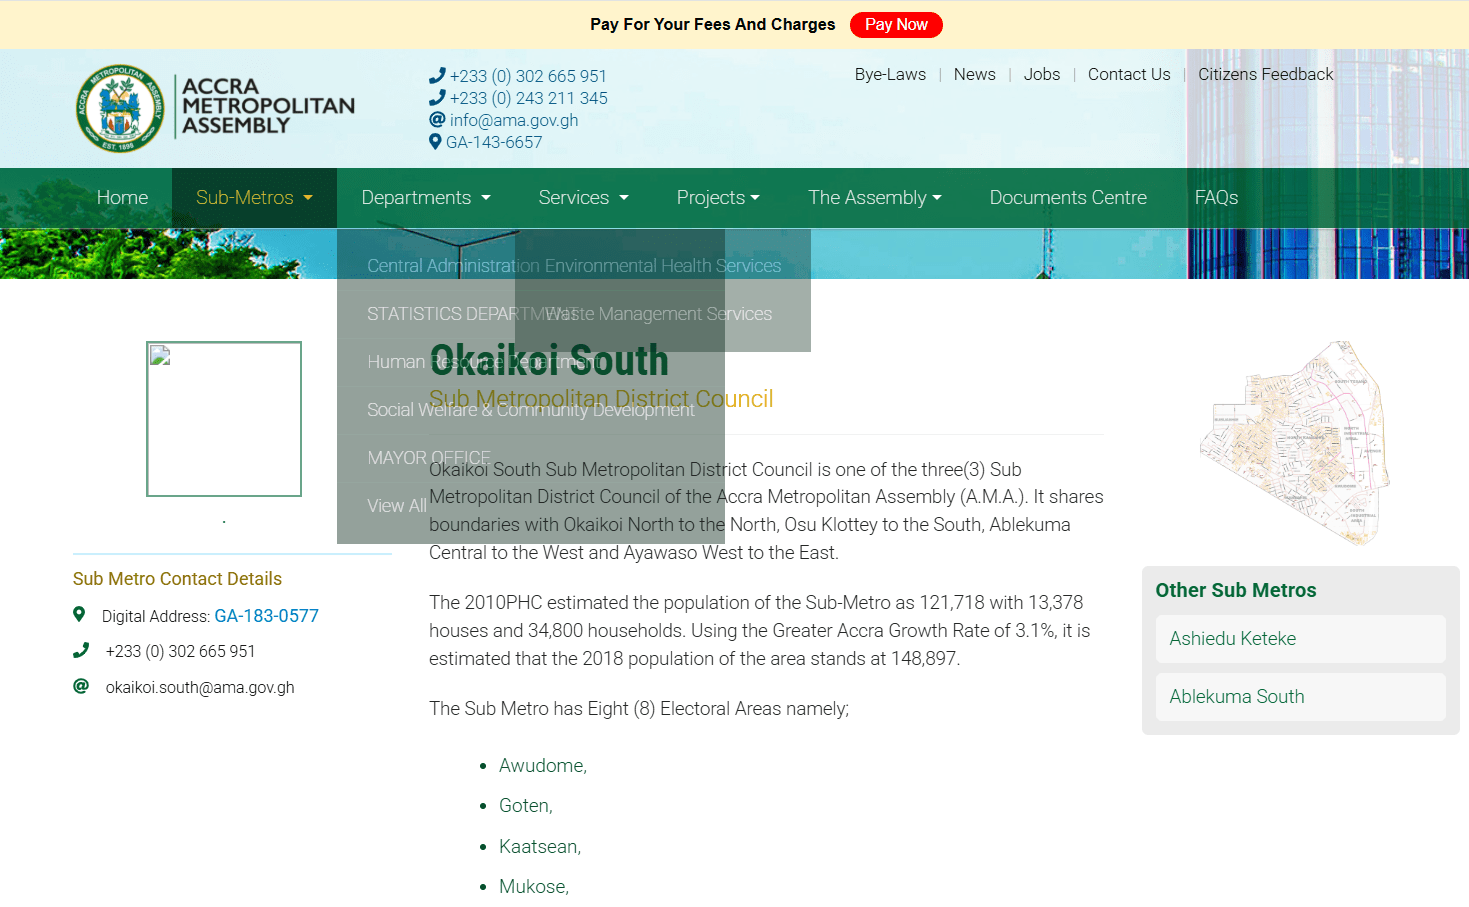Open the Citizens Feedback link
The height and width of the screenshot is (907, 1469).
[1265, 74]
